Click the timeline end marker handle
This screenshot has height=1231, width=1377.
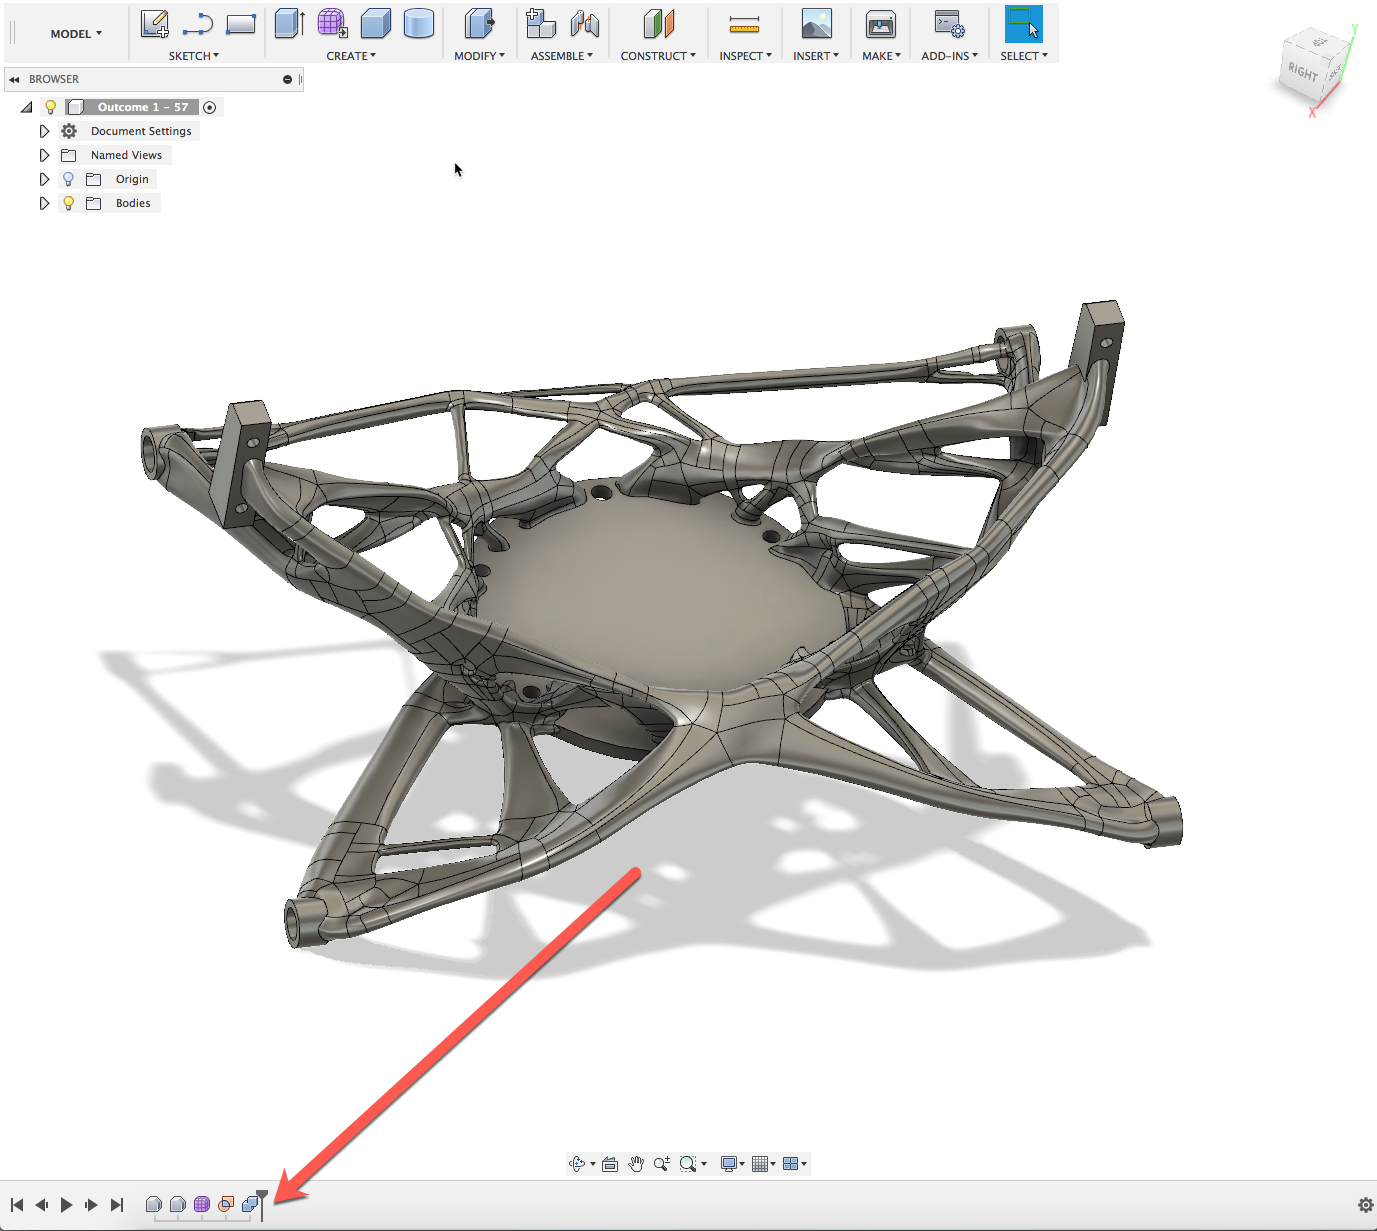point(262,1196)
